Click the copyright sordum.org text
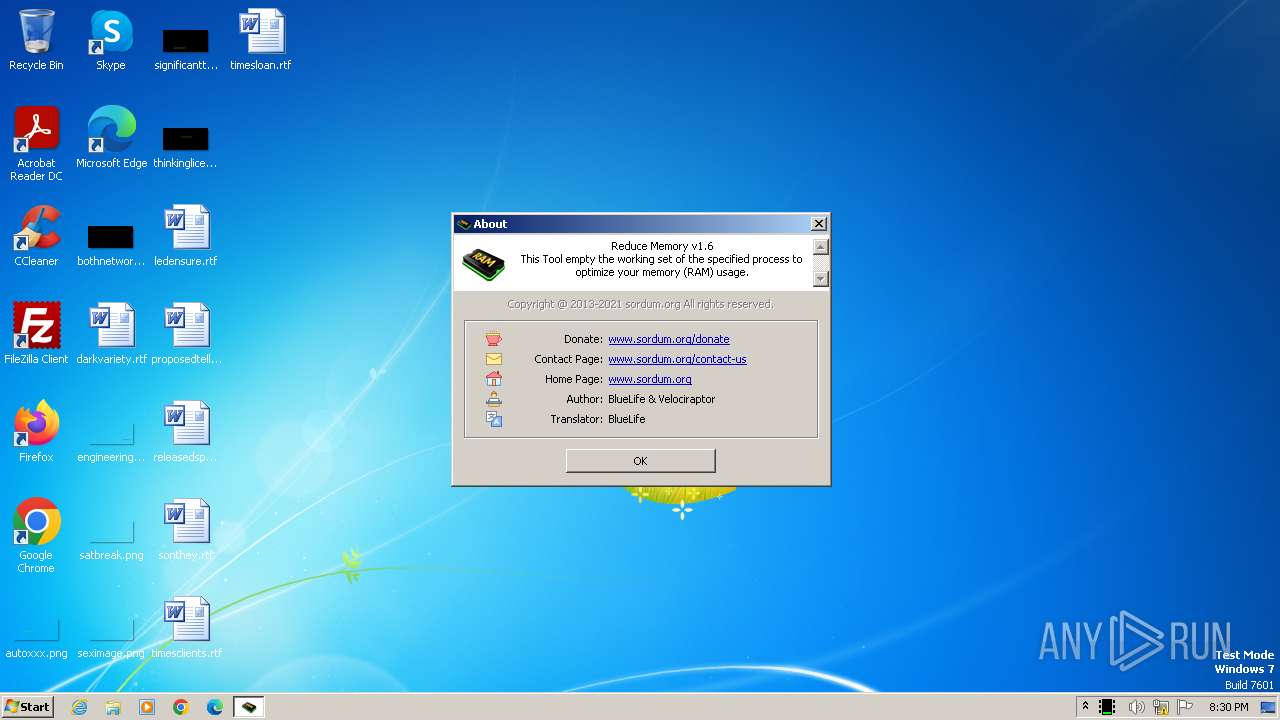1280x720 pixels. (x=640, y=304)
